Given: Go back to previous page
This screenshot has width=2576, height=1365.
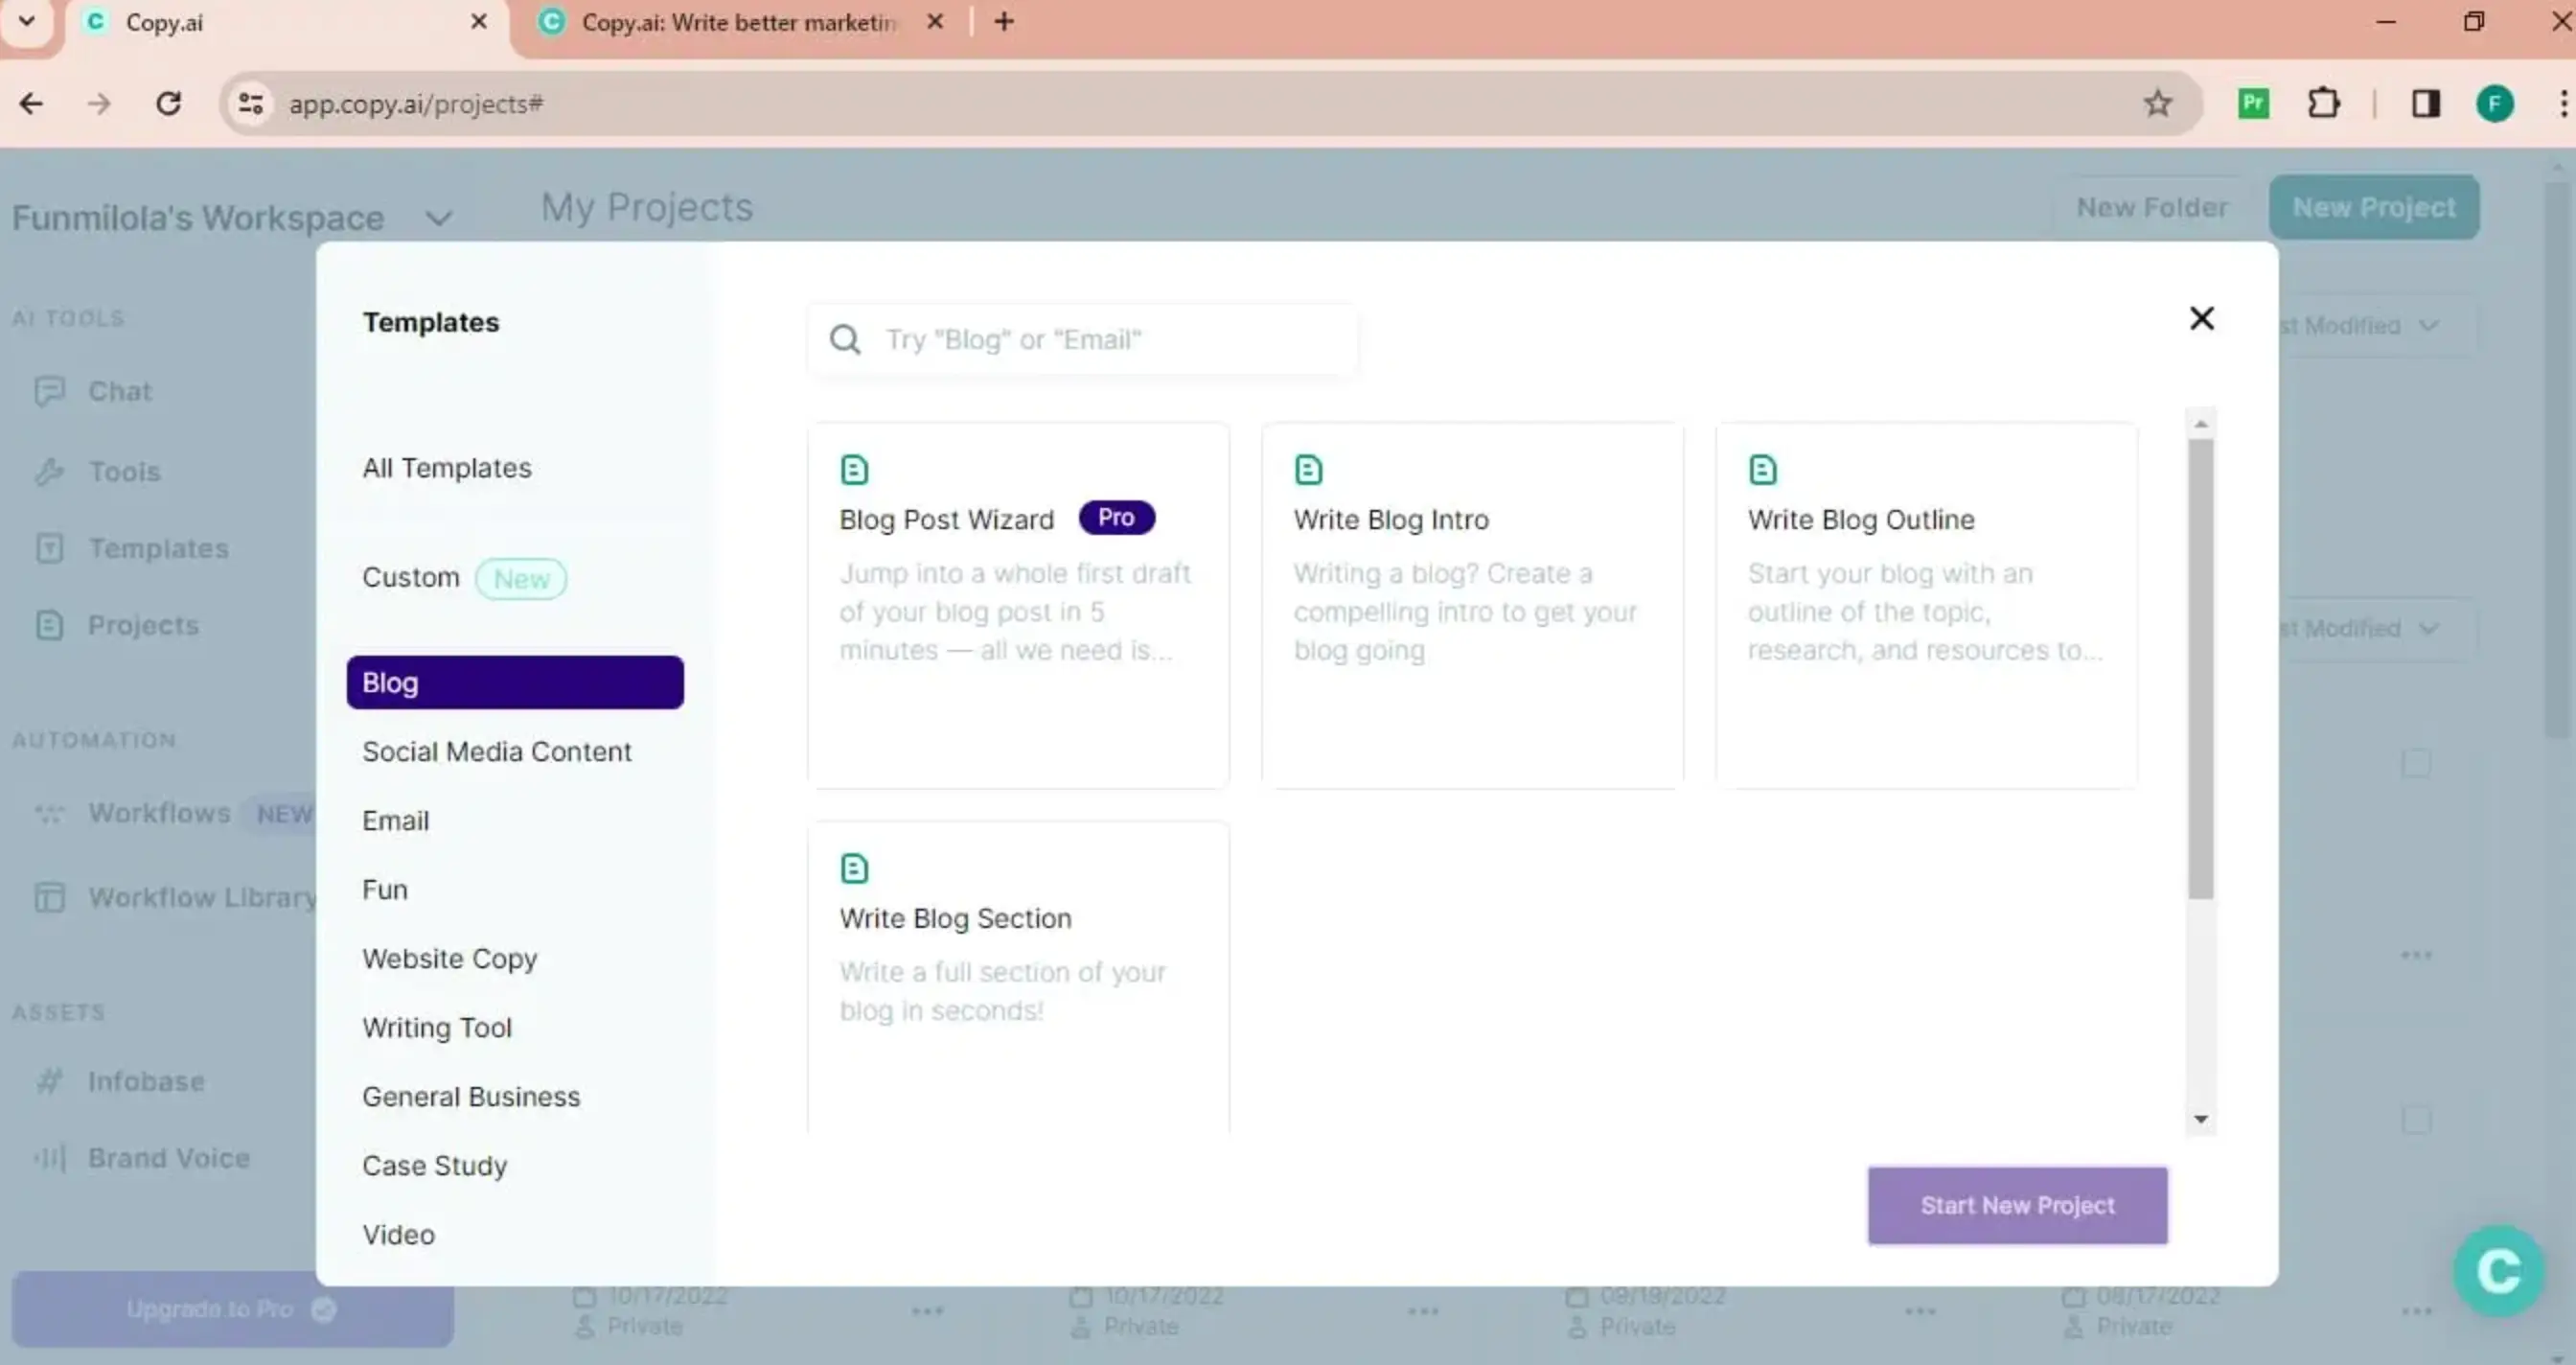Looking at the screenshot, I should 31,103.
